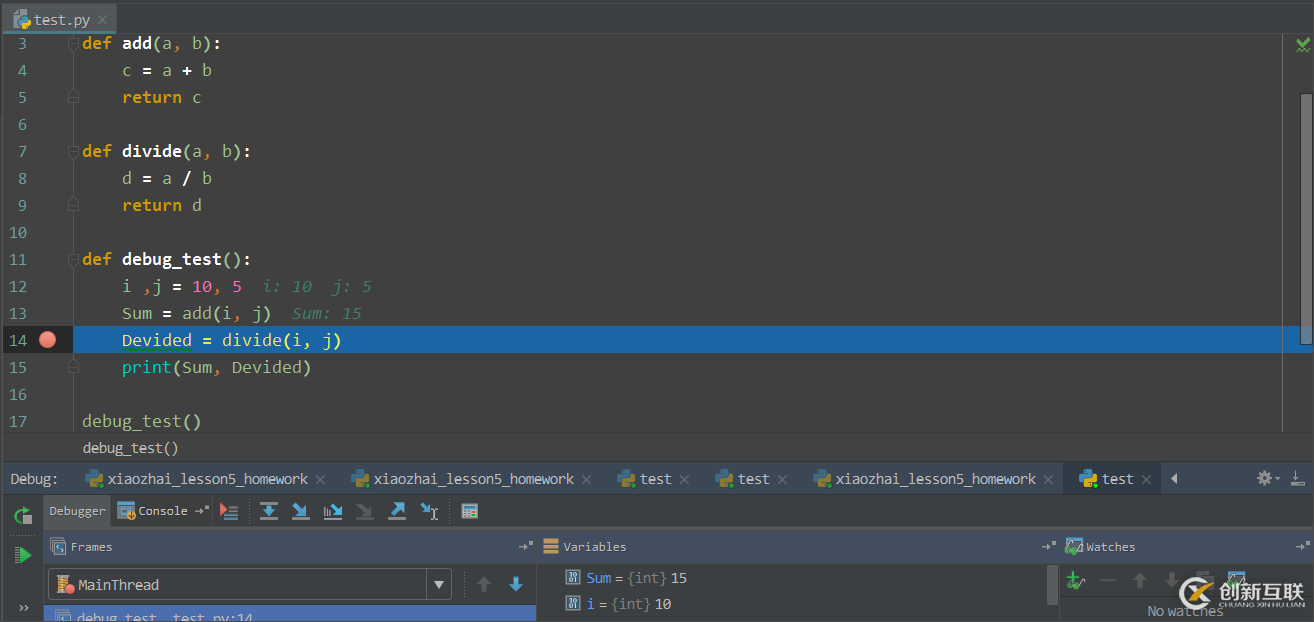Viewport: 1314px width, 622px height.
Task: Click Variables panel restore-layout icon
Action: click(1048, 547)
